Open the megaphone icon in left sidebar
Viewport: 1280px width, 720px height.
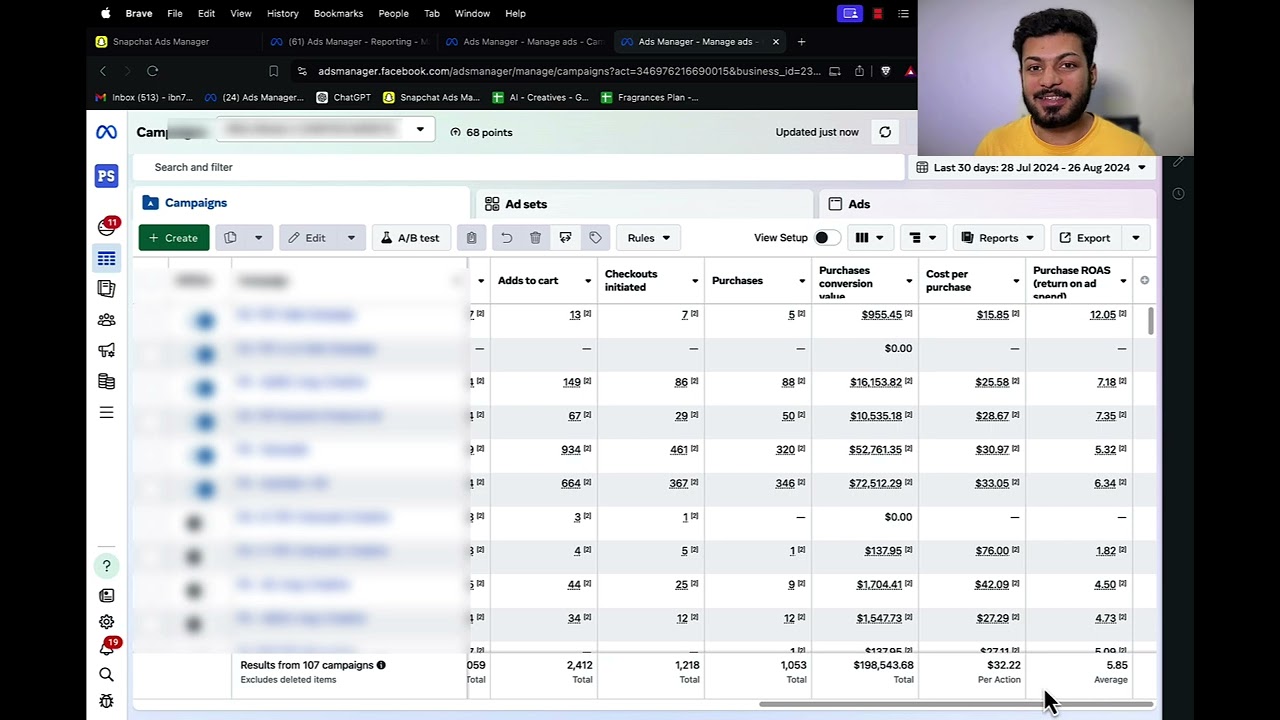(x=106, y=351)
